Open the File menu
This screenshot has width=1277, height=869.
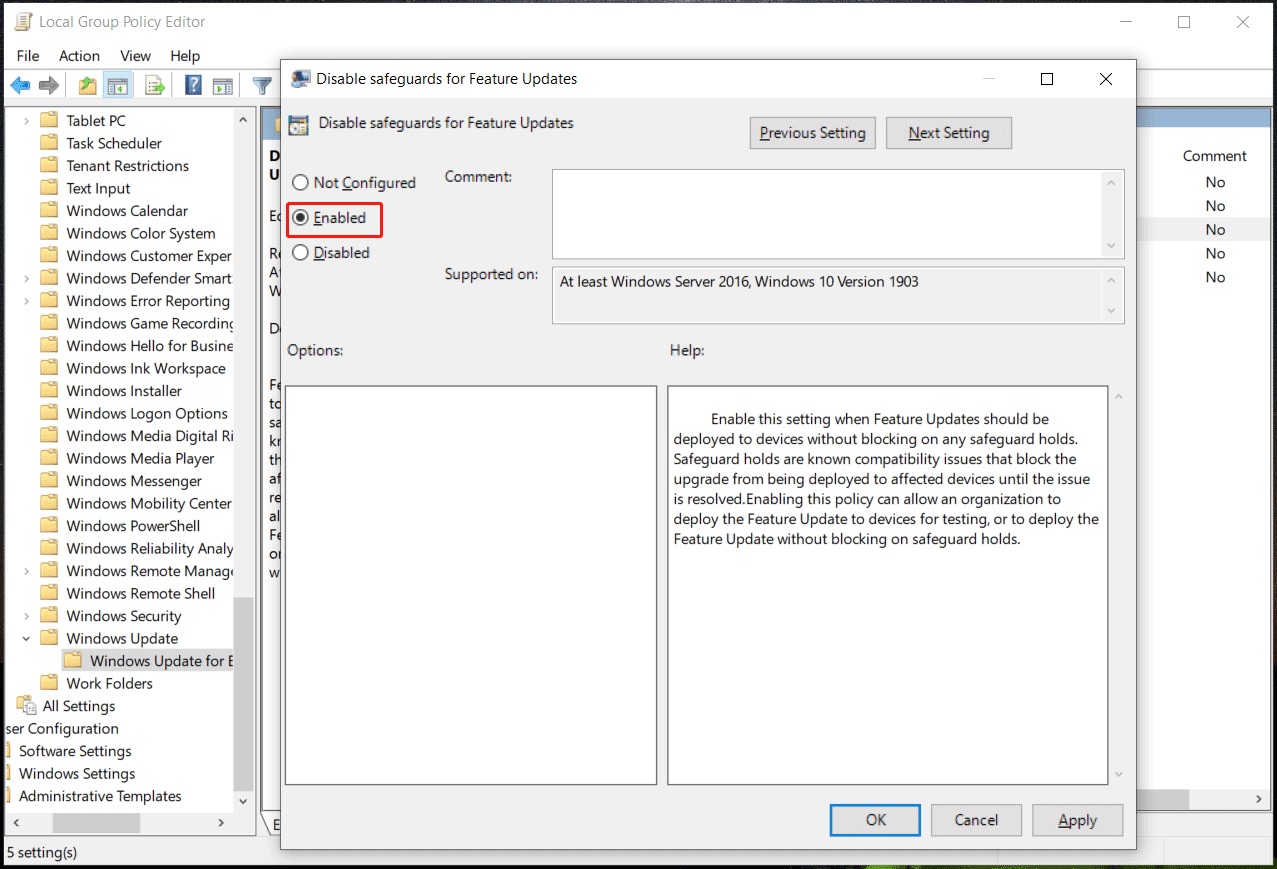pyautogui.click(x=28, y=56)
